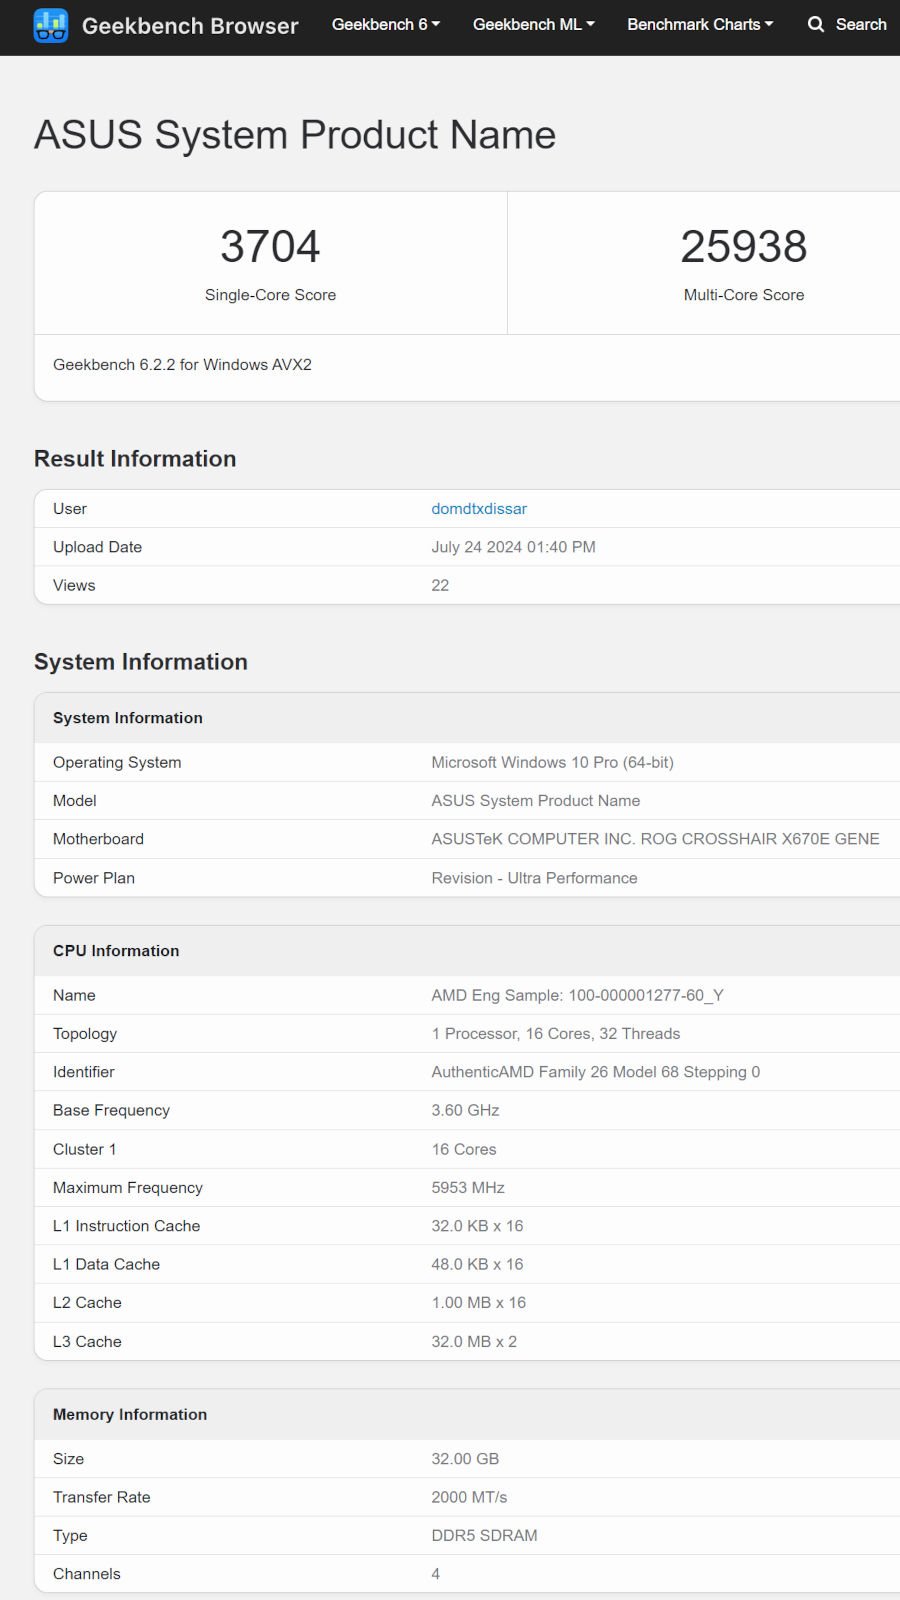This screenshot has width=900, height=1600.
Task: Click the Geekbench 6.2.2 for Windows AVX2 text
Action: pos(182,365)
